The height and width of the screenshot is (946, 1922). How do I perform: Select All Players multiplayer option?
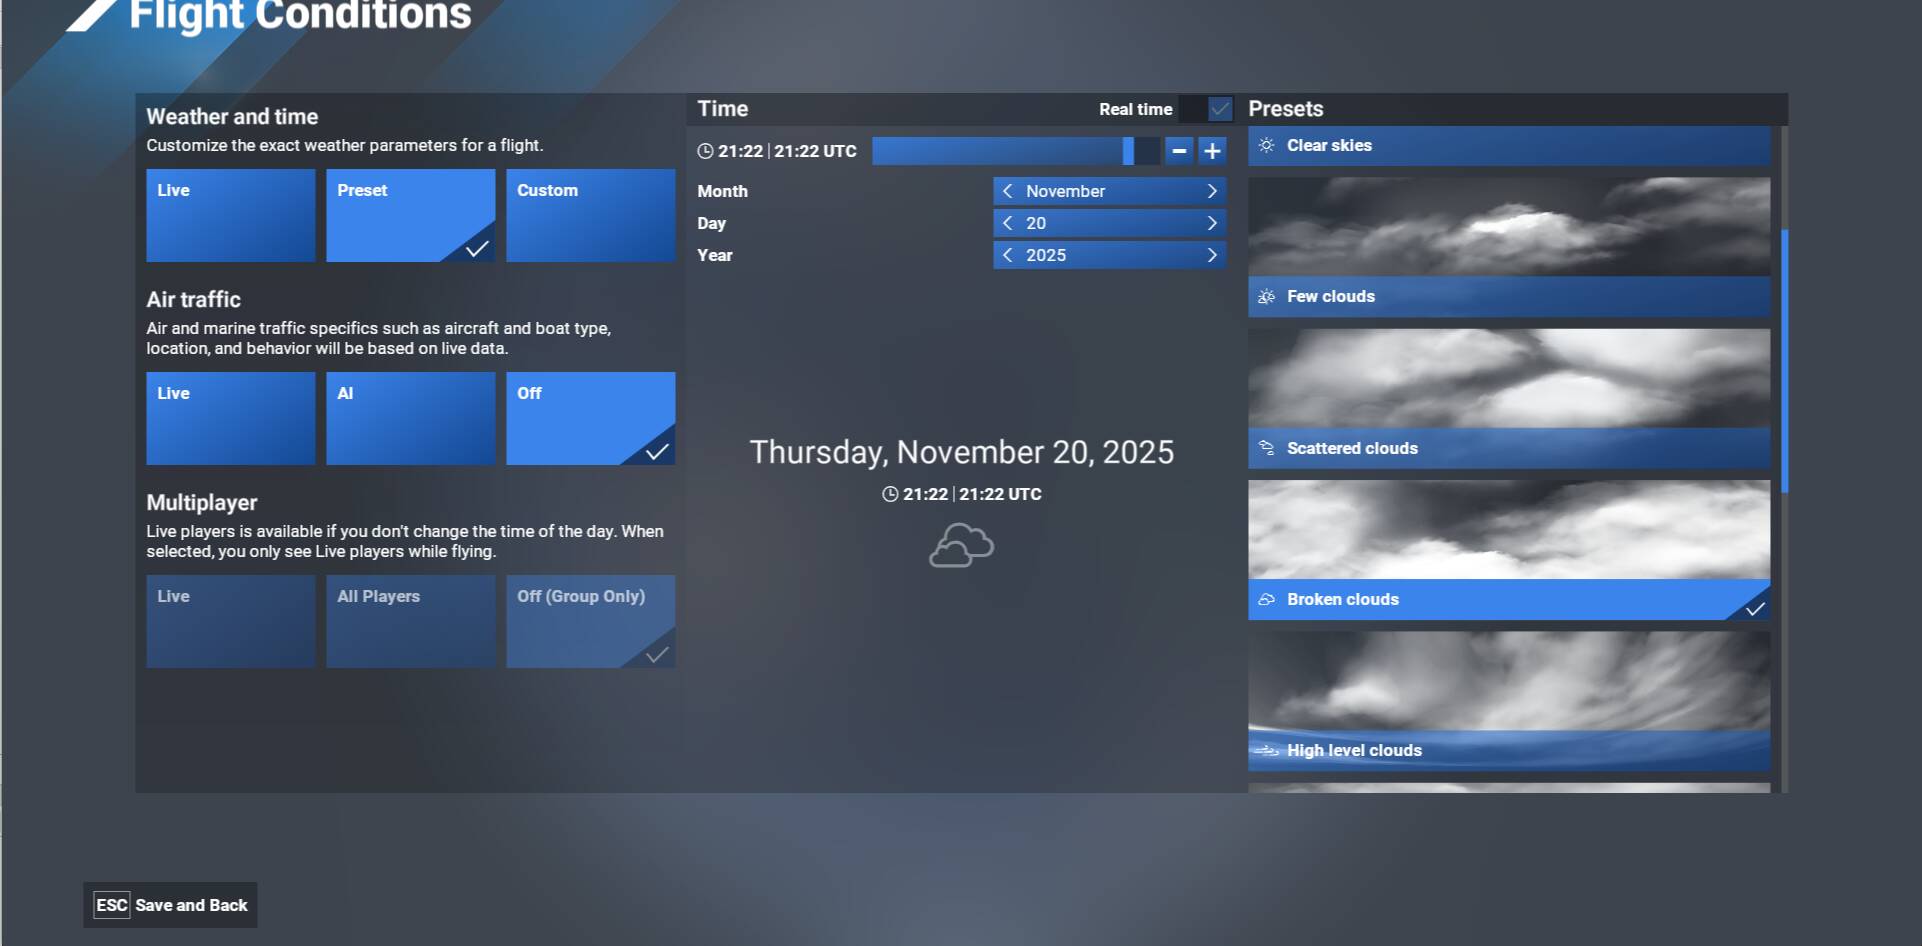point(411,621)
